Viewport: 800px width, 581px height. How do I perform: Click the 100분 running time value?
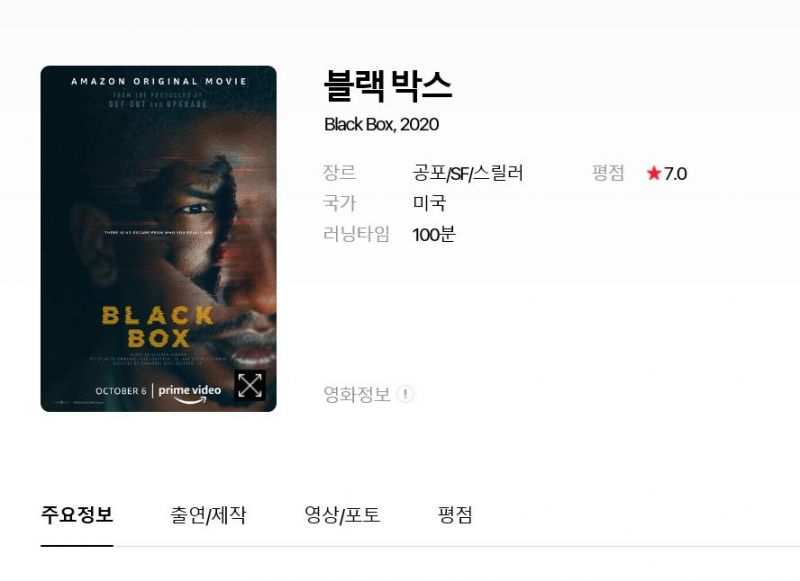[434, 235]
